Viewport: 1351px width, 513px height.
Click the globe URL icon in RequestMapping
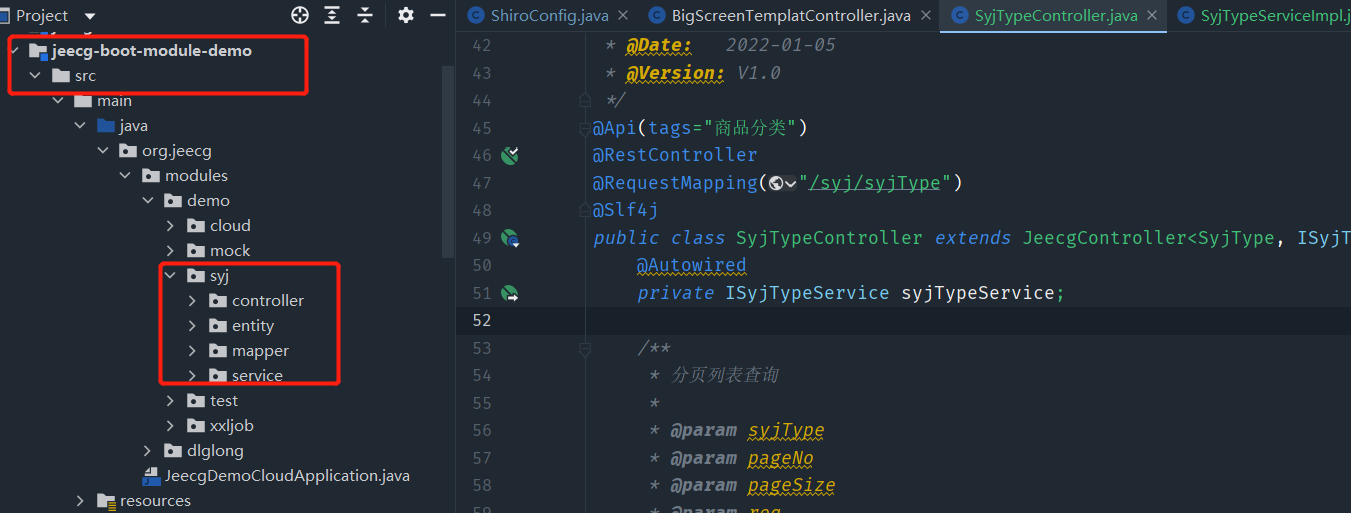(776, 183)
